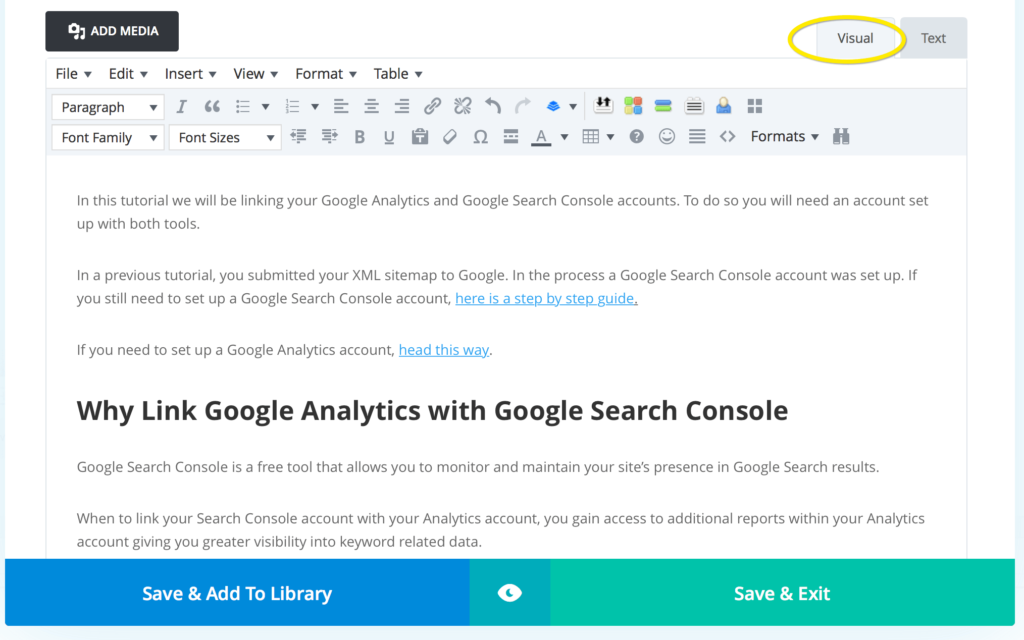Image resolution: width=1024 pixels, height=640 pixels.
Task: Click Save & Add To Library
Action: pos(237,593)
